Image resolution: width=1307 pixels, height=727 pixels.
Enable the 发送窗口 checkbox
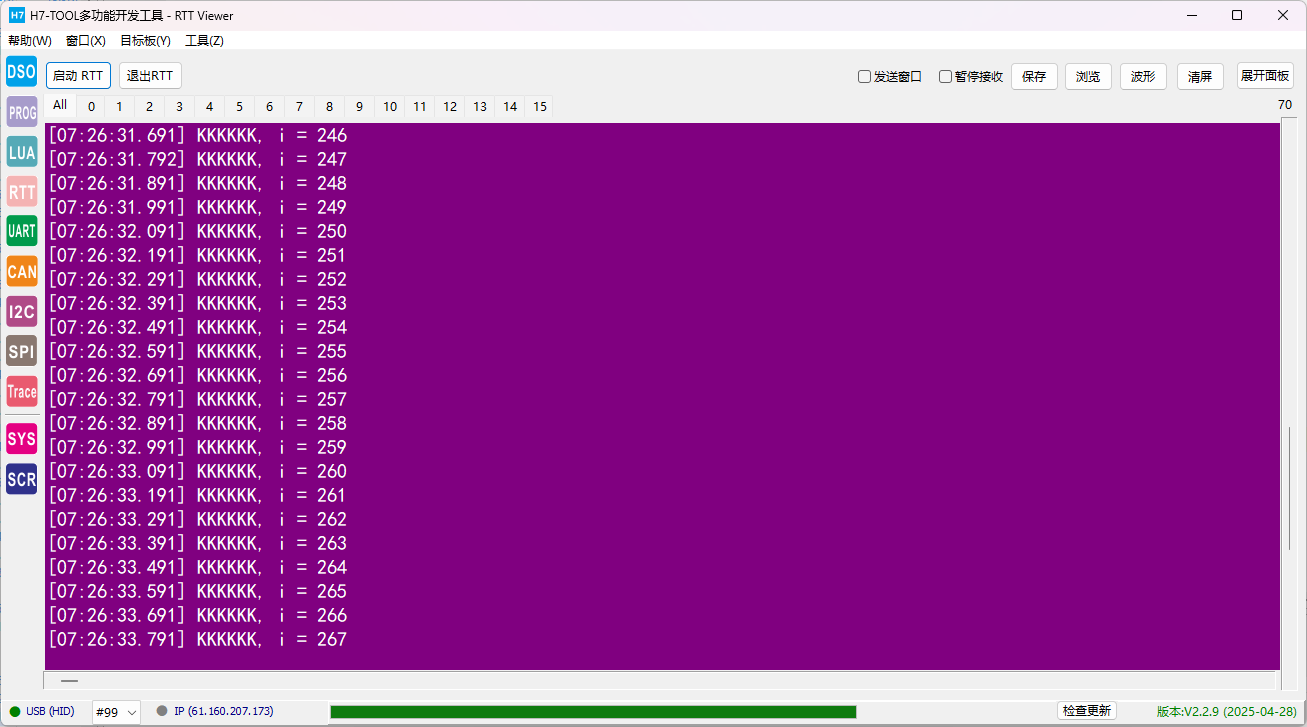click(x=864, y=77)
